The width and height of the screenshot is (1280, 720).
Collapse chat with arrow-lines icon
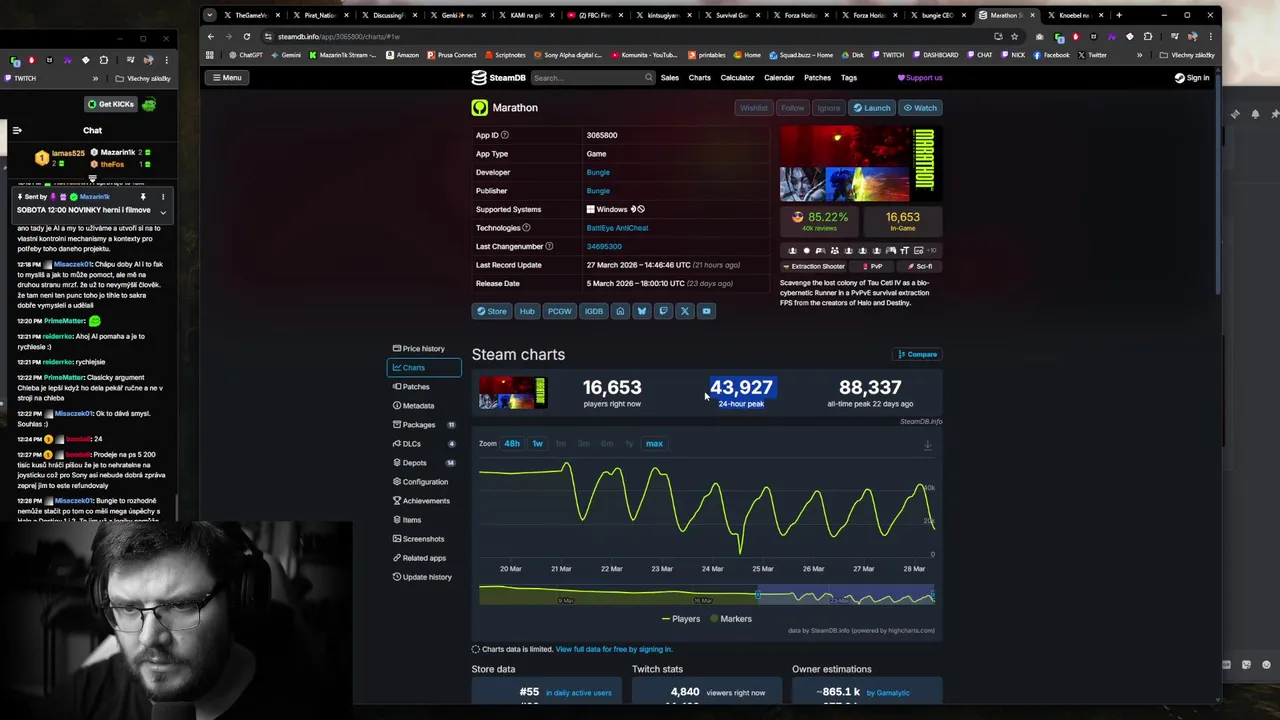click(x=17, y=130)
